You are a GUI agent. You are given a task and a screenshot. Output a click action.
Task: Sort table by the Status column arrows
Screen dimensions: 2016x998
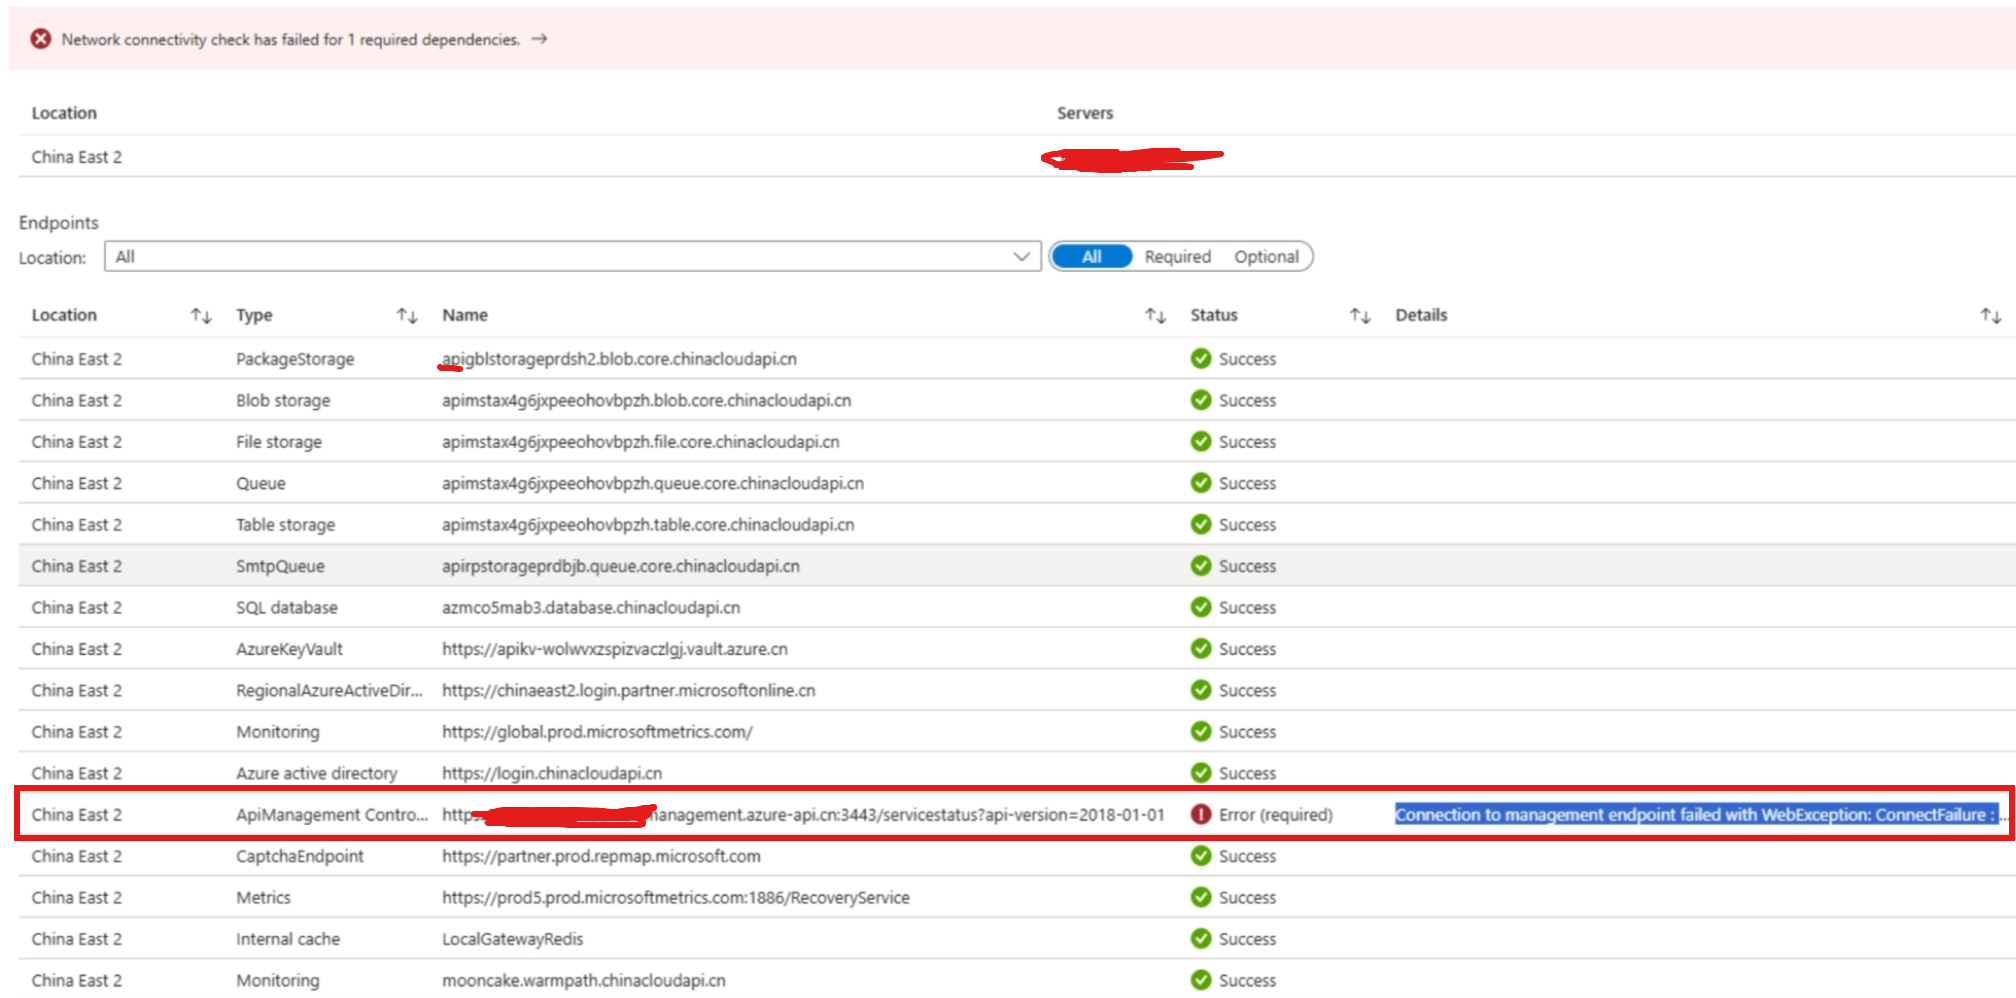(x=1360, y=316)
